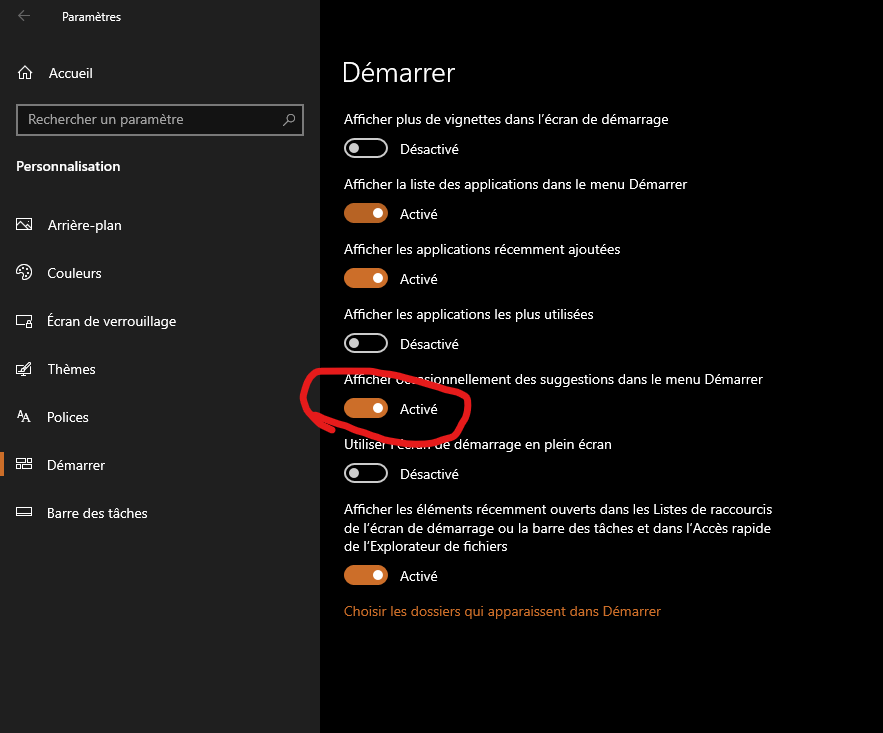
Task: Enable full screen Start toggle
Action: pyautogui.click(x=365, y=474)
